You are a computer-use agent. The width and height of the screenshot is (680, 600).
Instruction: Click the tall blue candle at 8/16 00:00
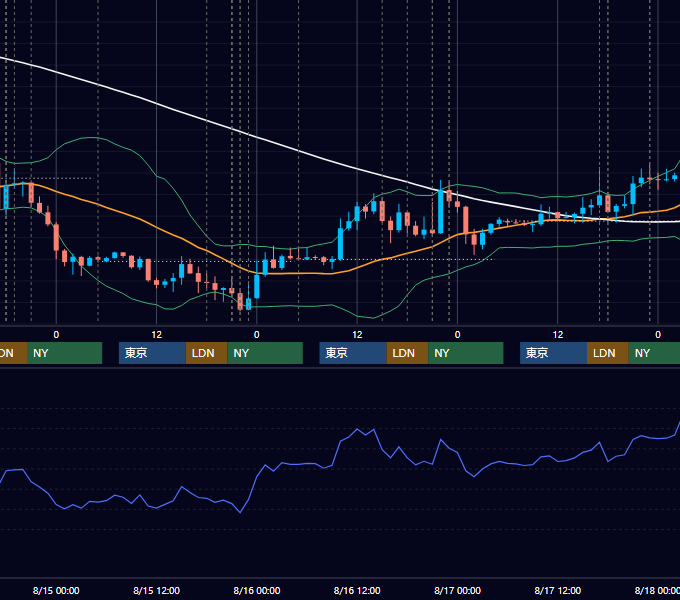pyautogui.click(x=257, y=287)
